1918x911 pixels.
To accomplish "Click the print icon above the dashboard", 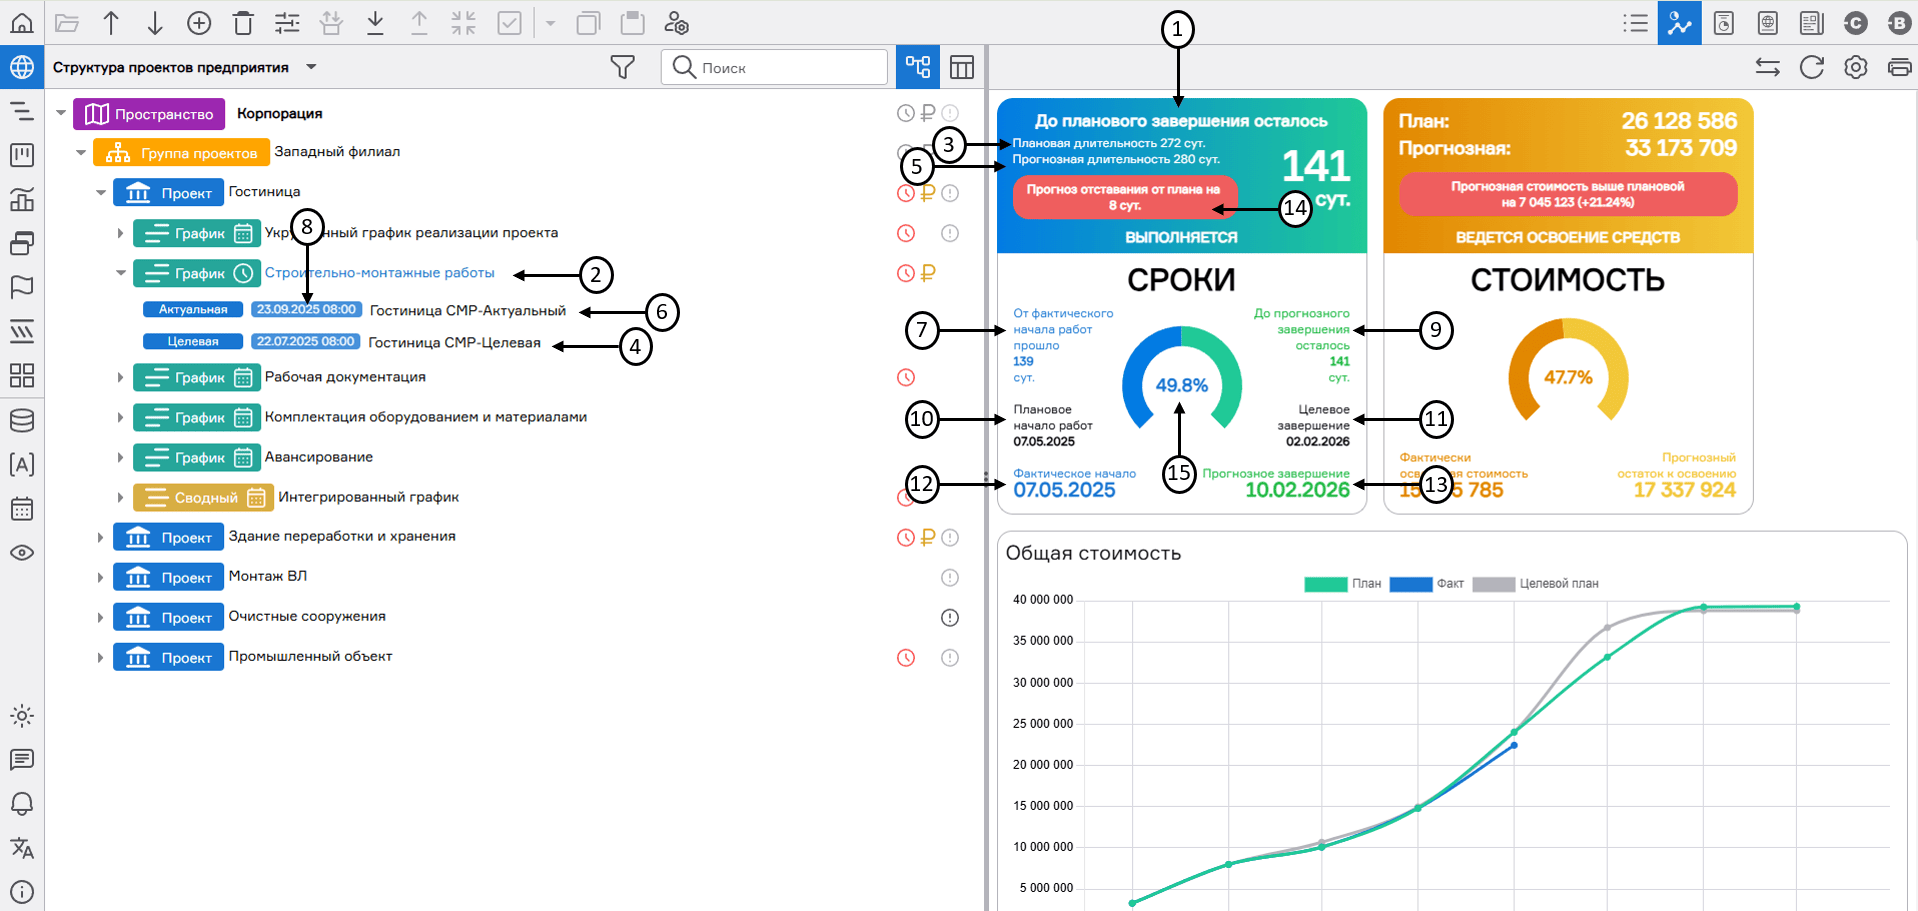I will (1898, 67).
